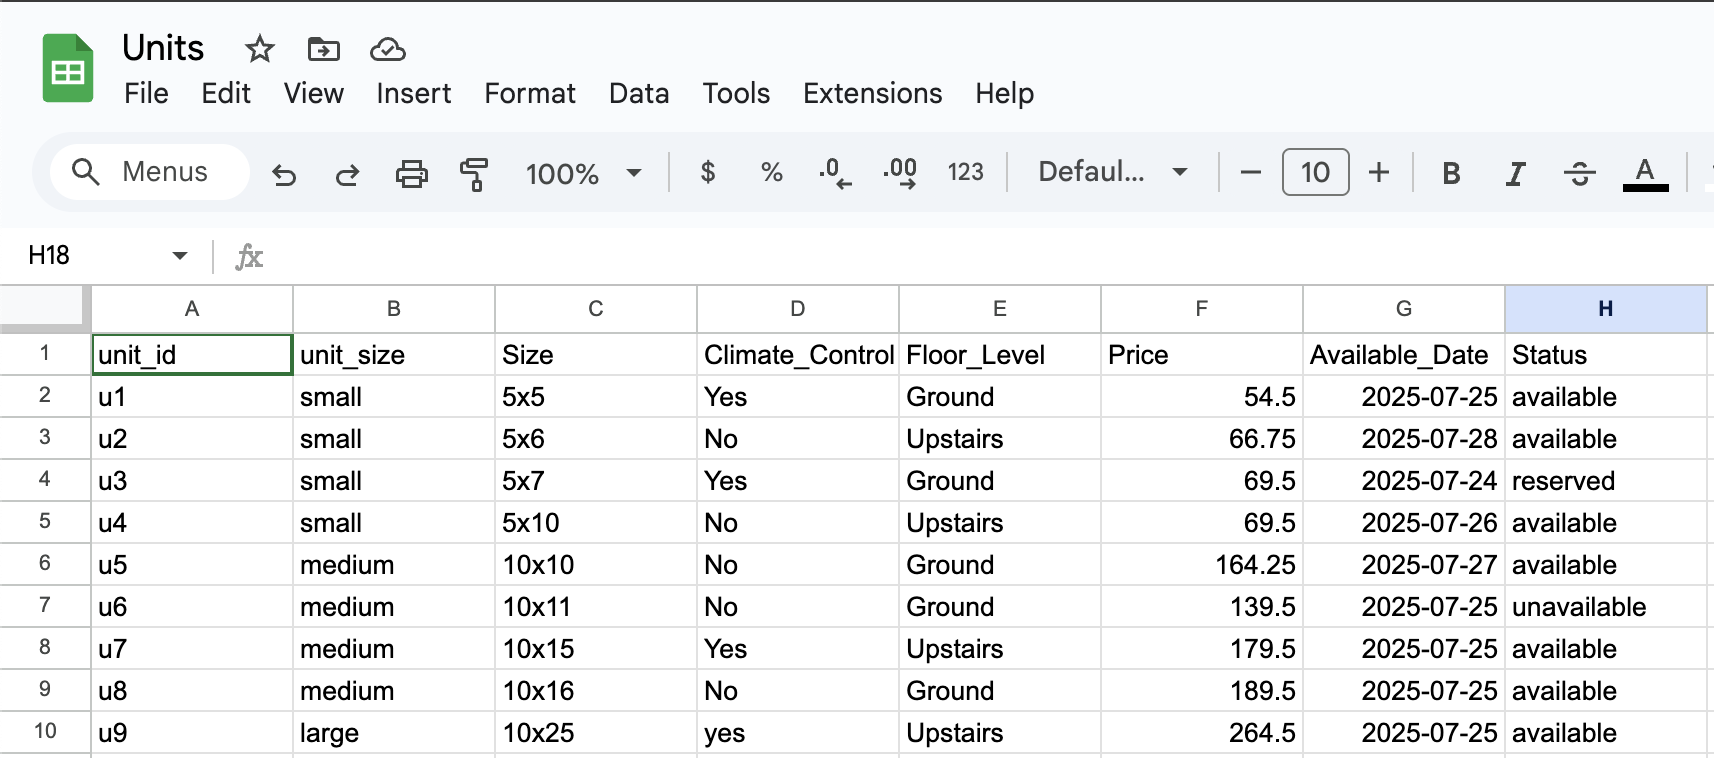Format as percent
Viewport: 1714px width, 758px height.
pyautogui.click(x=771, y=172)
